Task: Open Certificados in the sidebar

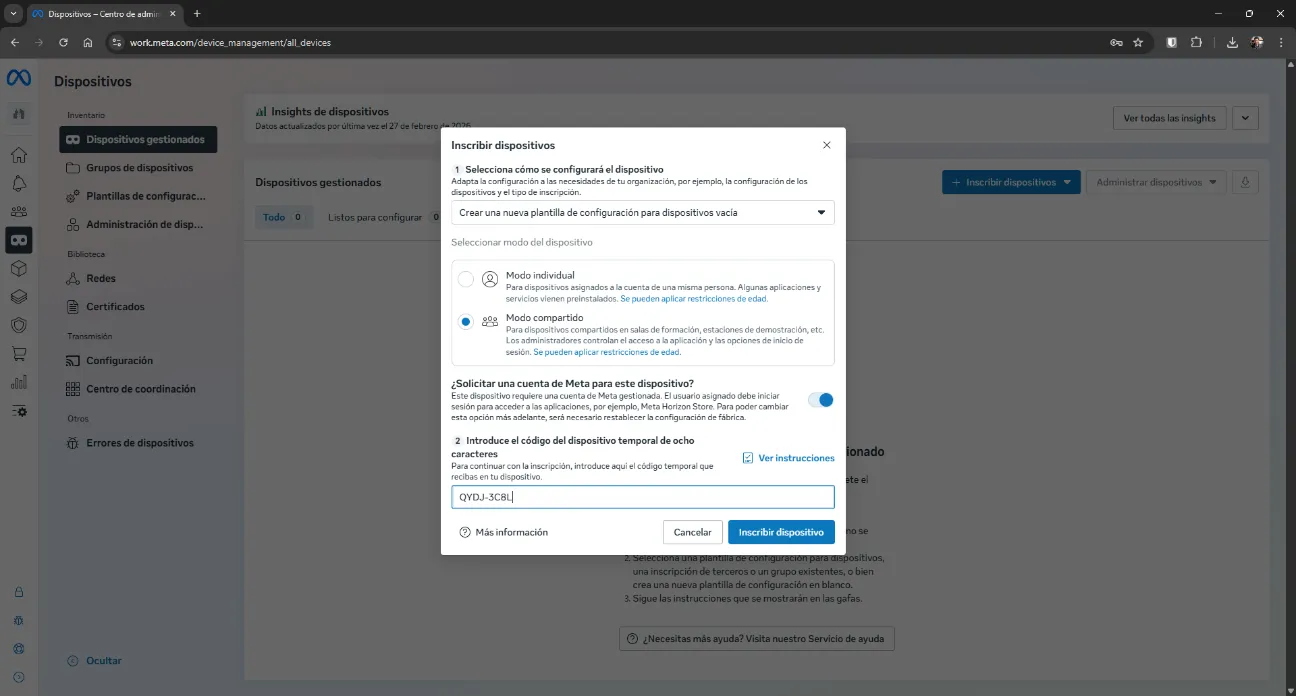Action: tap(138, 307)
